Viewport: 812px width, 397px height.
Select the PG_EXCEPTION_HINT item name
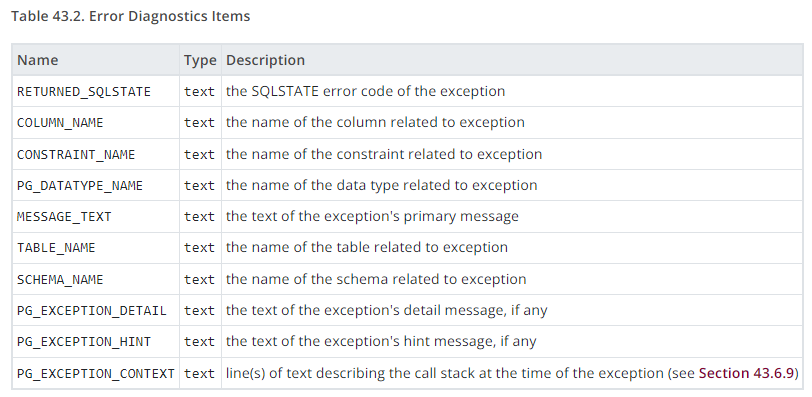[84, 342]
